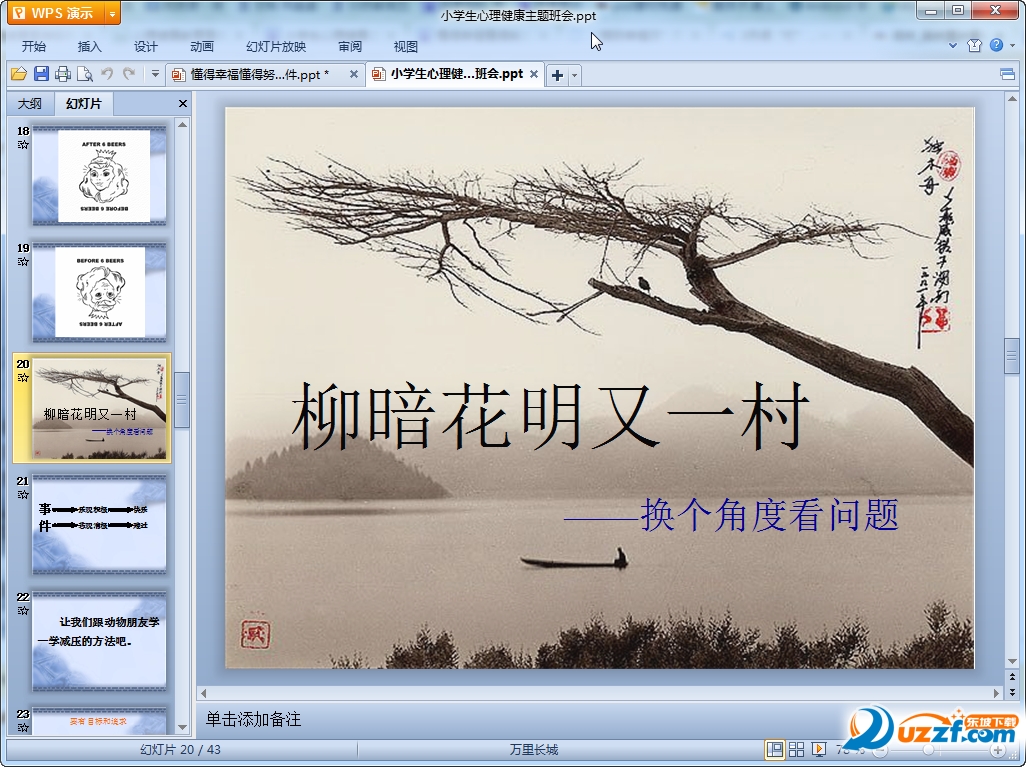1026x767 pixels.
Task: Select slide 19 thumbnail BEFORE 6 BEERS
Action: click(99, 293)
